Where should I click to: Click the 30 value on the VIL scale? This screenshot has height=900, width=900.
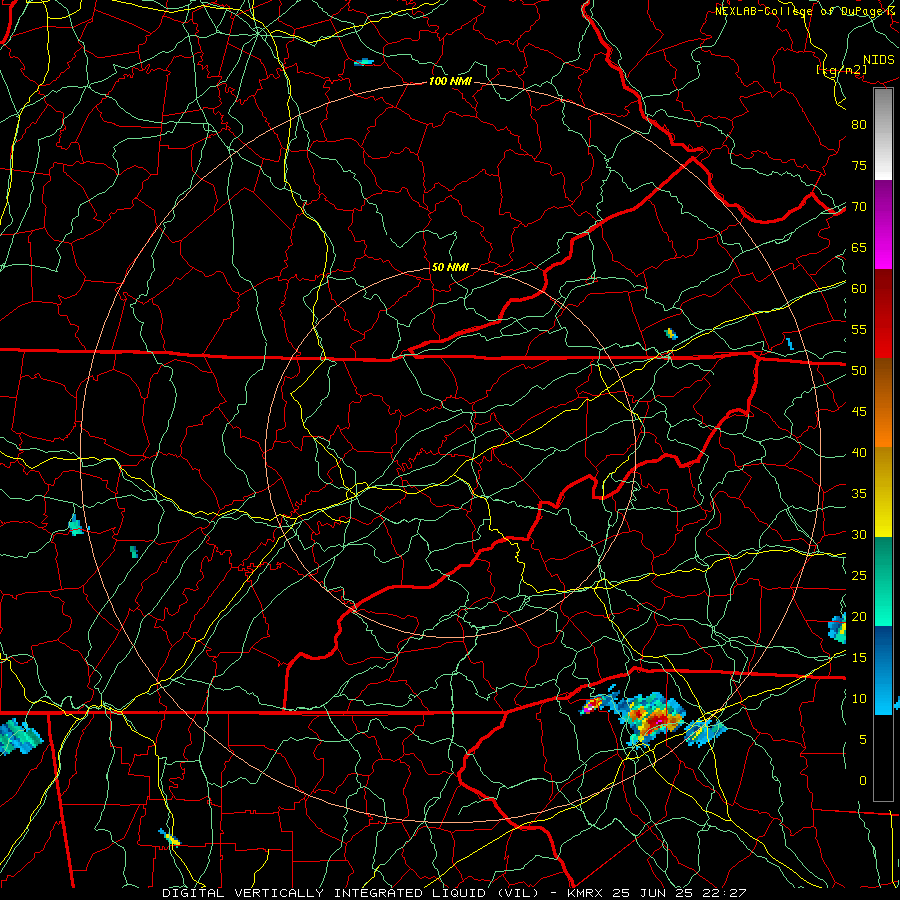pos(859,535)
